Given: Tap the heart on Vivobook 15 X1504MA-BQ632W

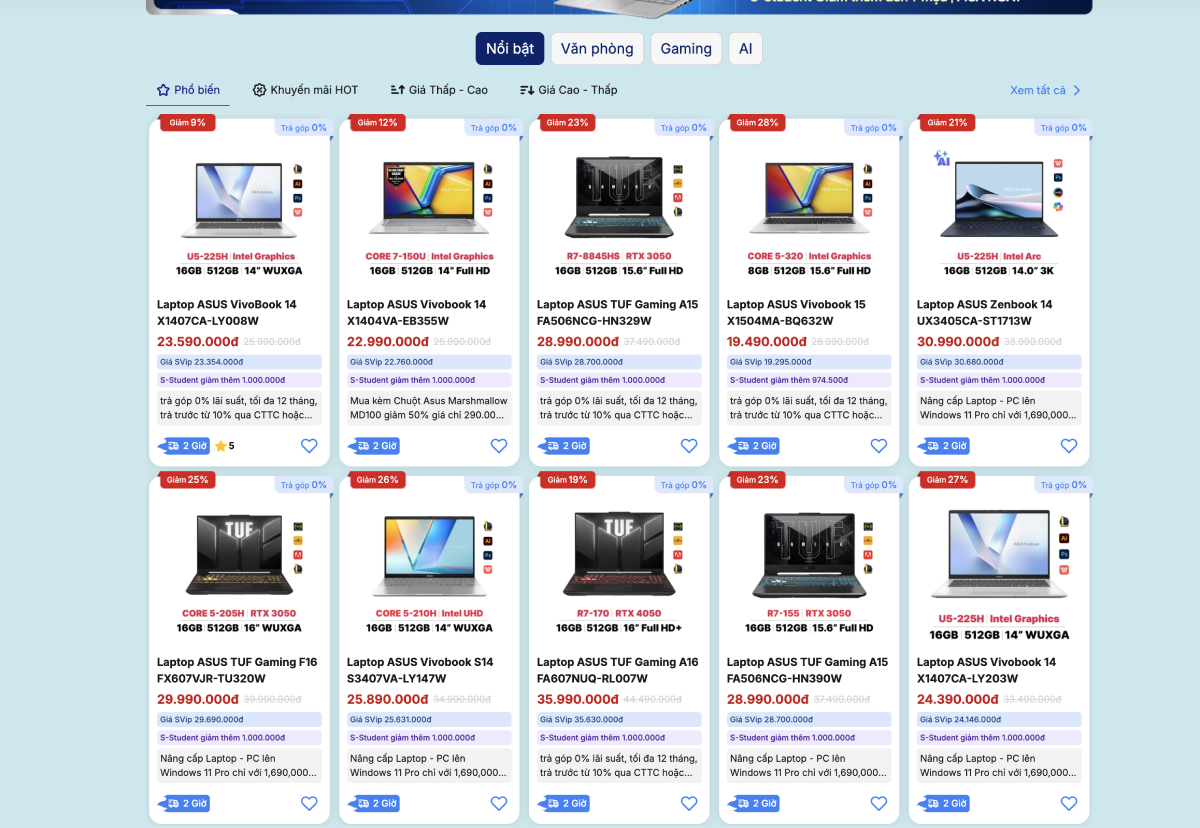Looking at the screenshot, I should click(879, 446).
